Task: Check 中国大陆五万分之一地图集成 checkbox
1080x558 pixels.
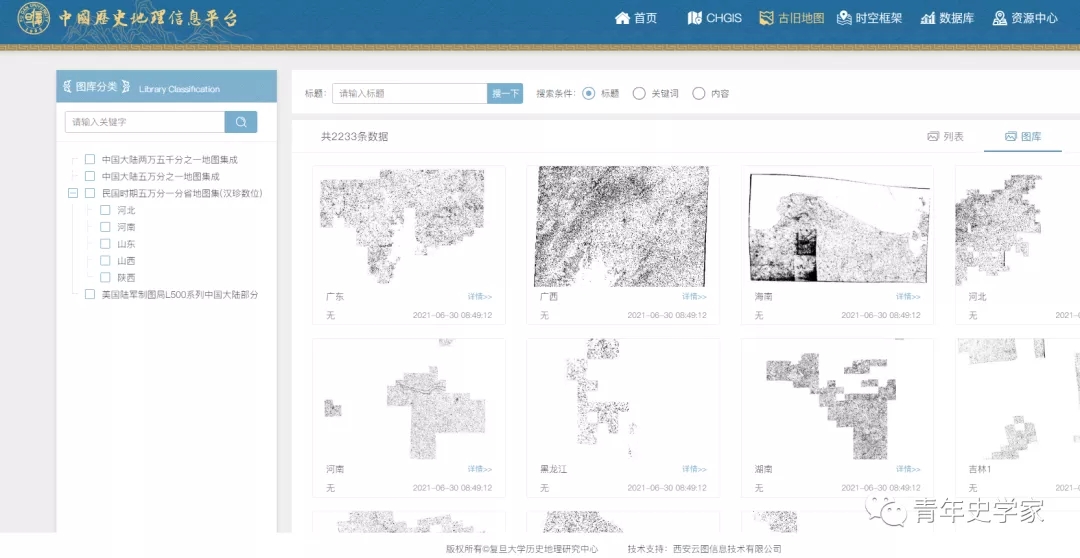Action: coord(90,176)
